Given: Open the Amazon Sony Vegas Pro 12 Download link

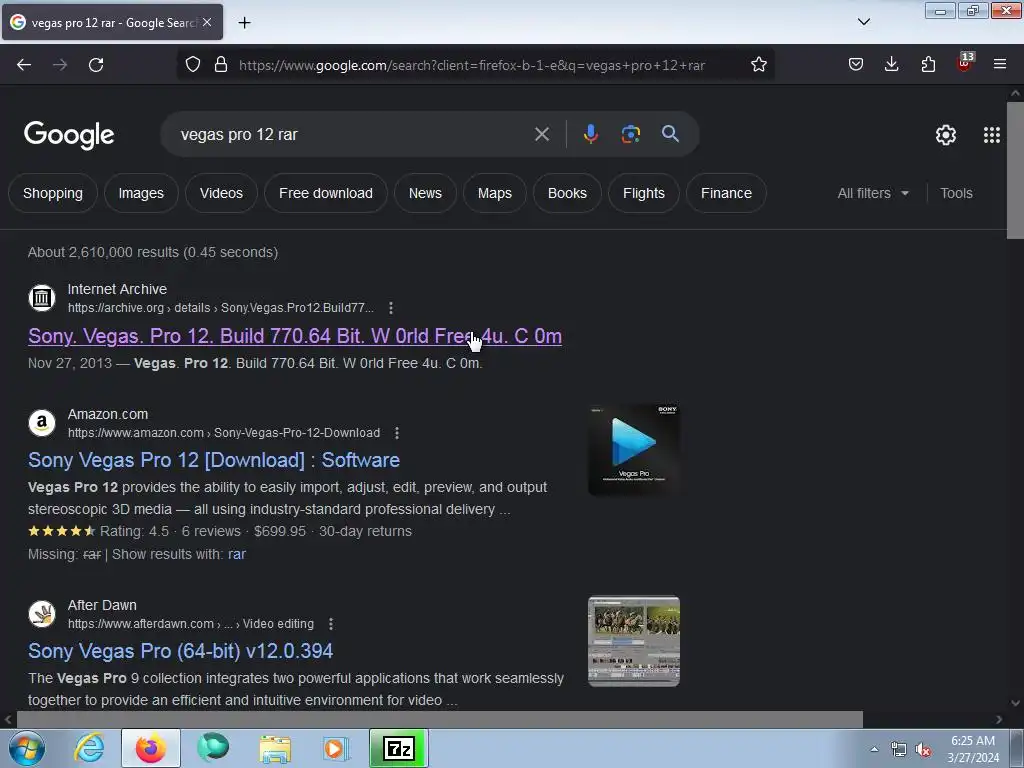Looking at the screenshot, I should click(x=214, y=460).
